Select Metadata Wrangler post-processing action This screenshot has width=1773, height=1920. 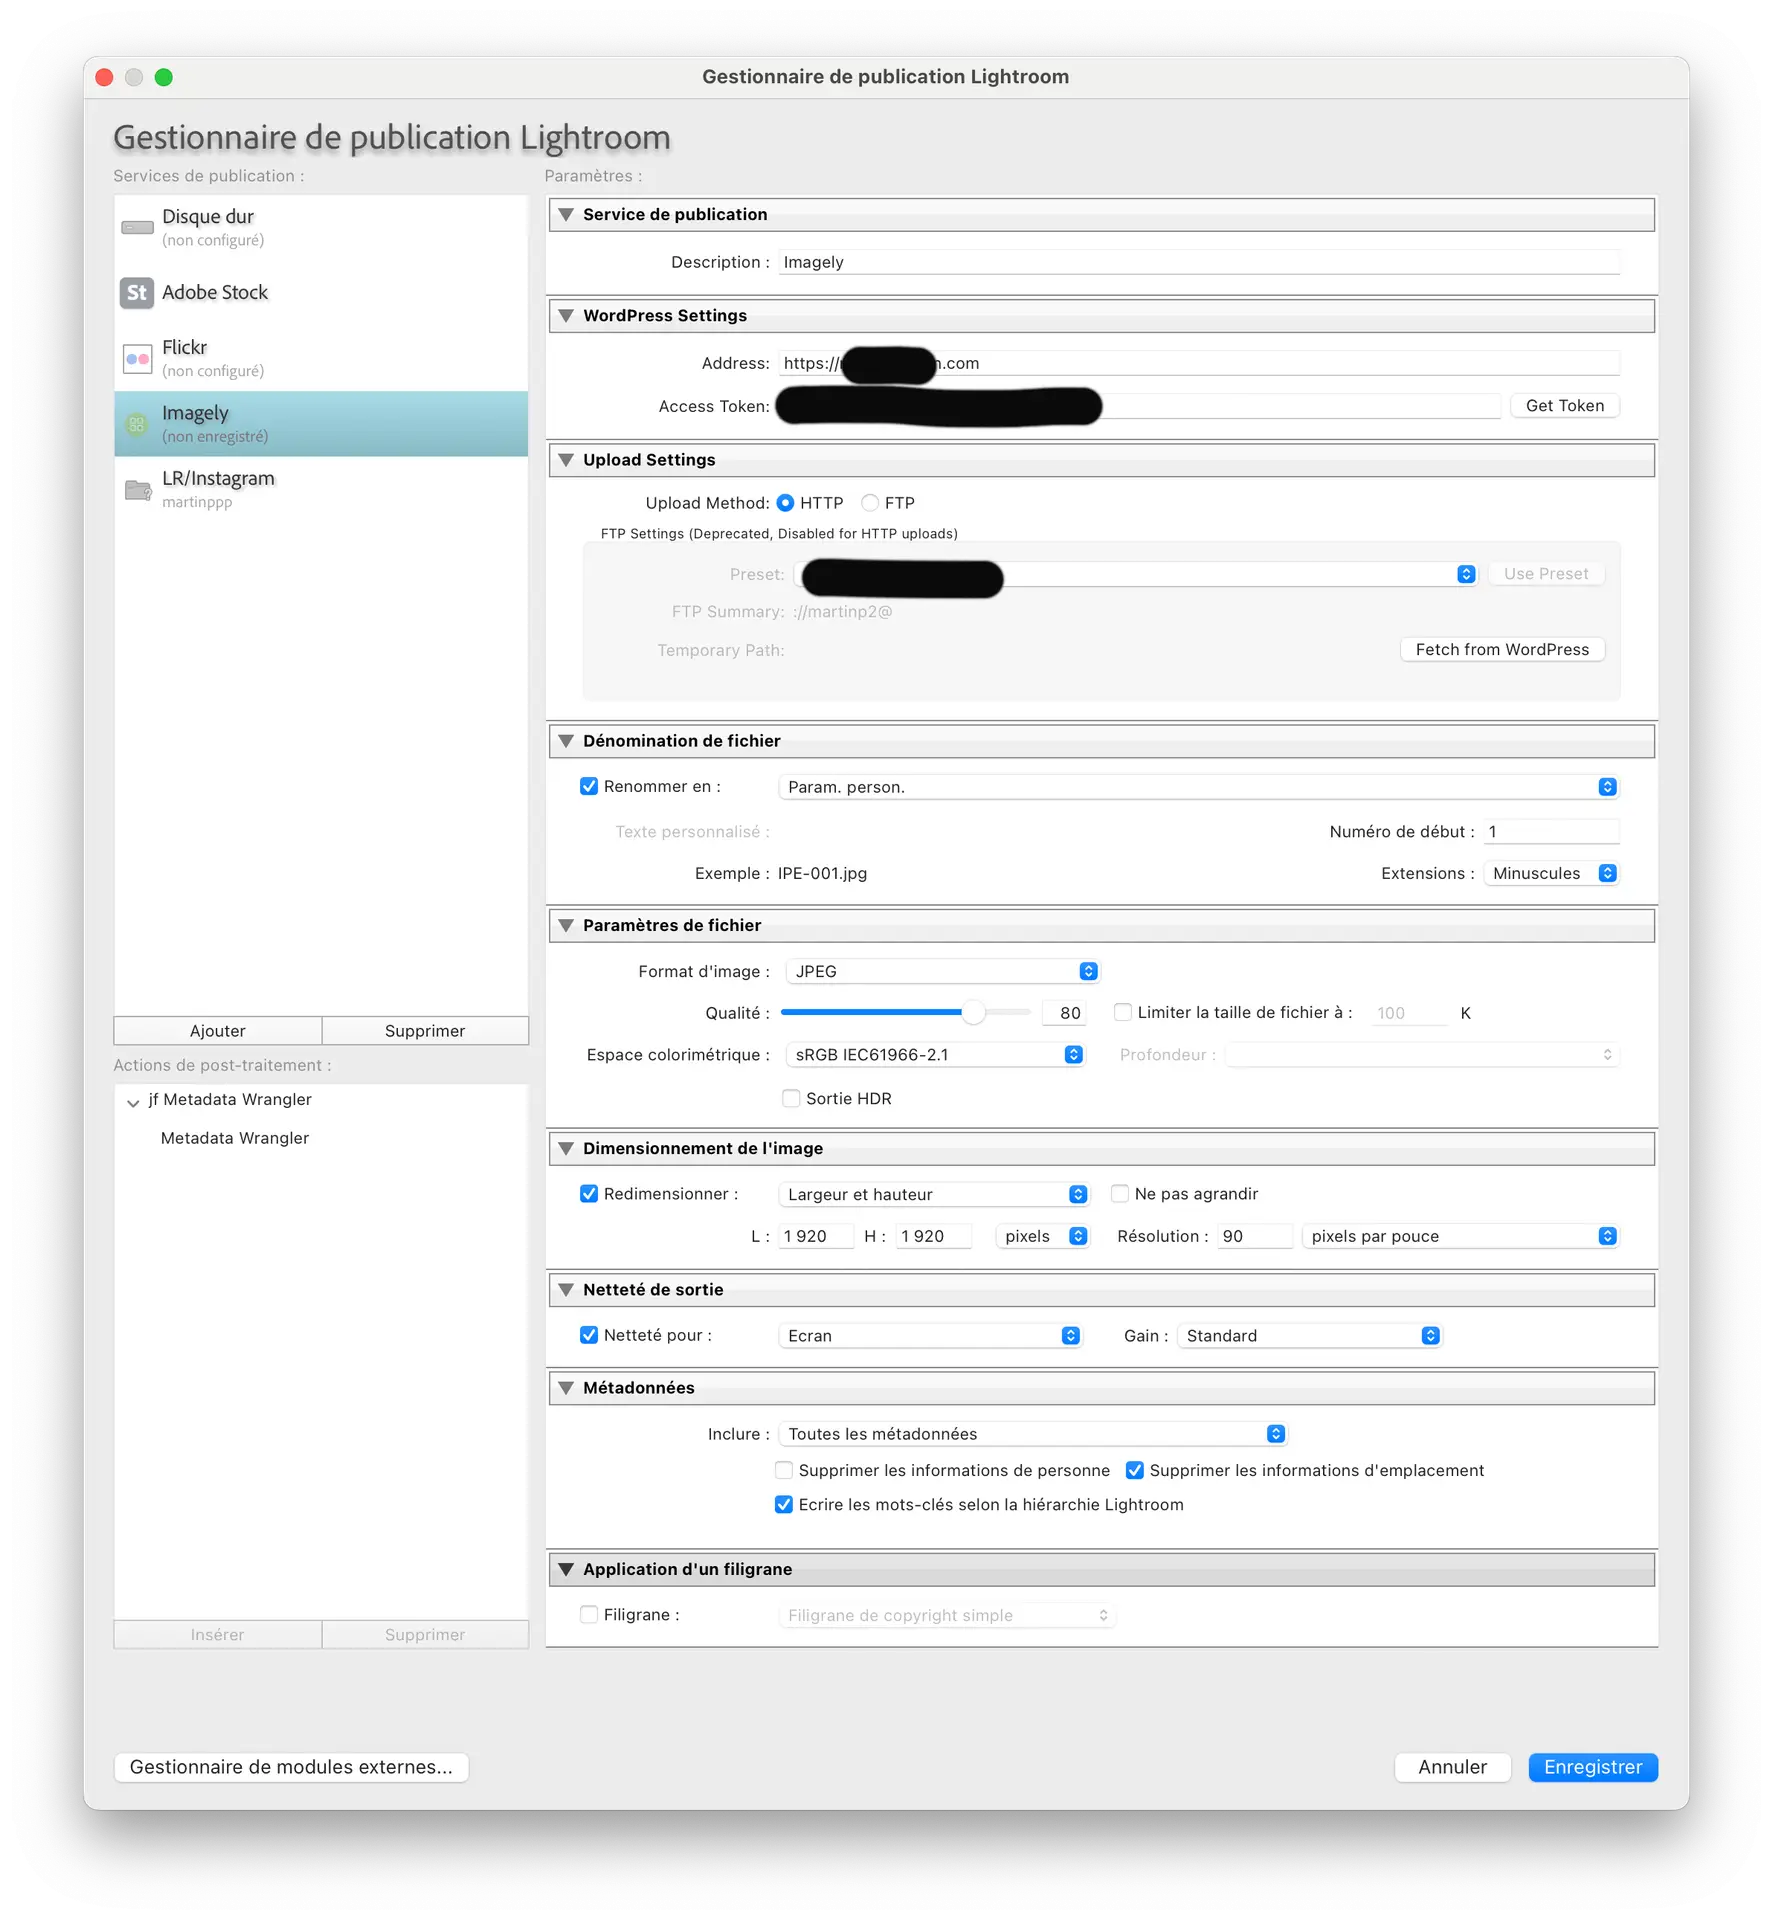[x=235, y=1138]
